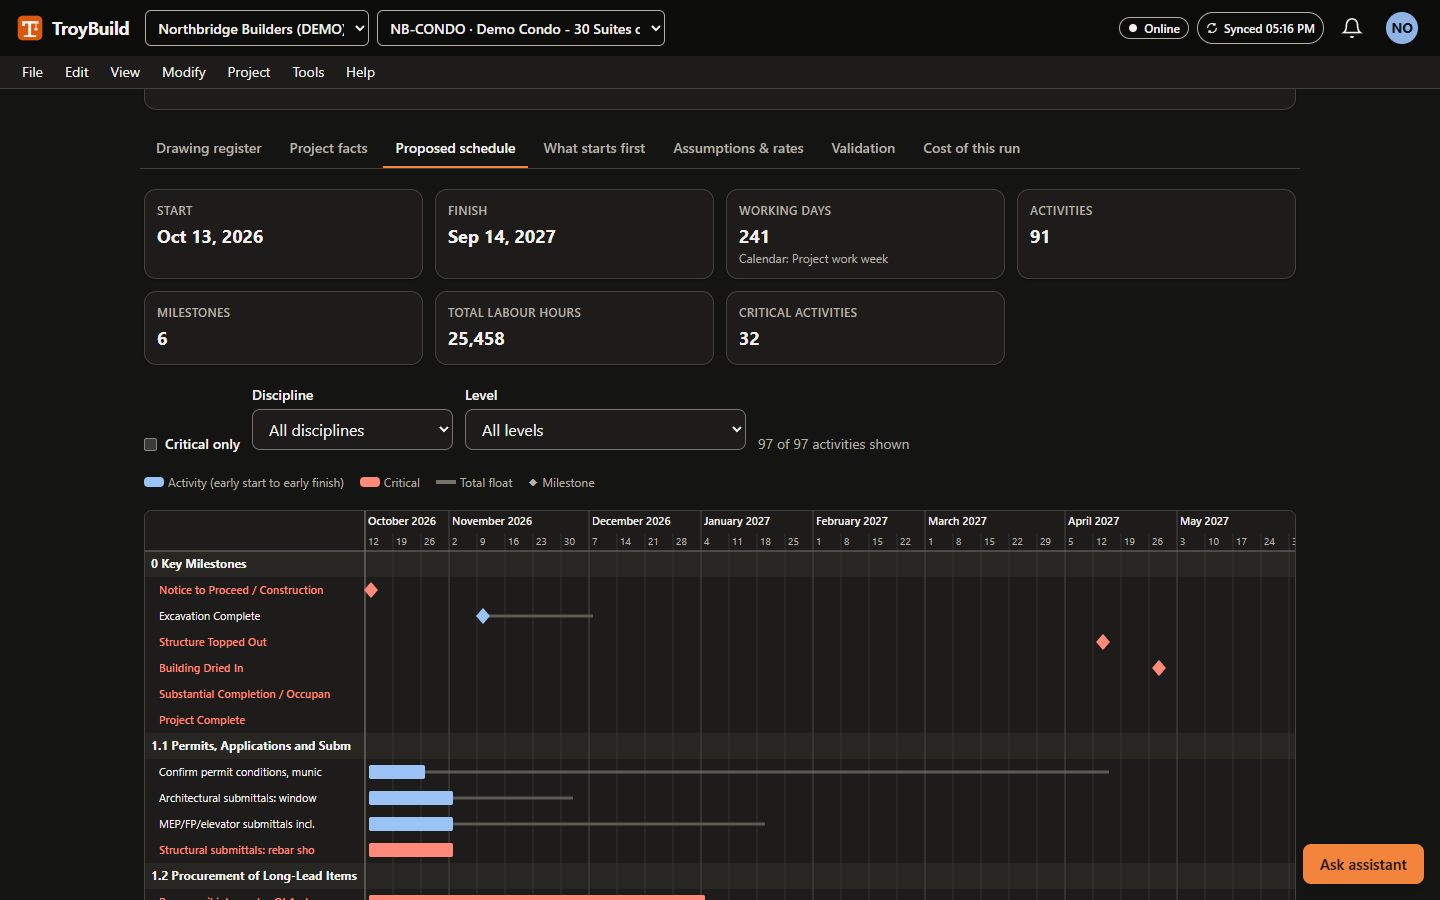The width and height of the screenshot is (1440, 900).
Task: Select the Excavation Complete milestone diamond
Action: 483,616
